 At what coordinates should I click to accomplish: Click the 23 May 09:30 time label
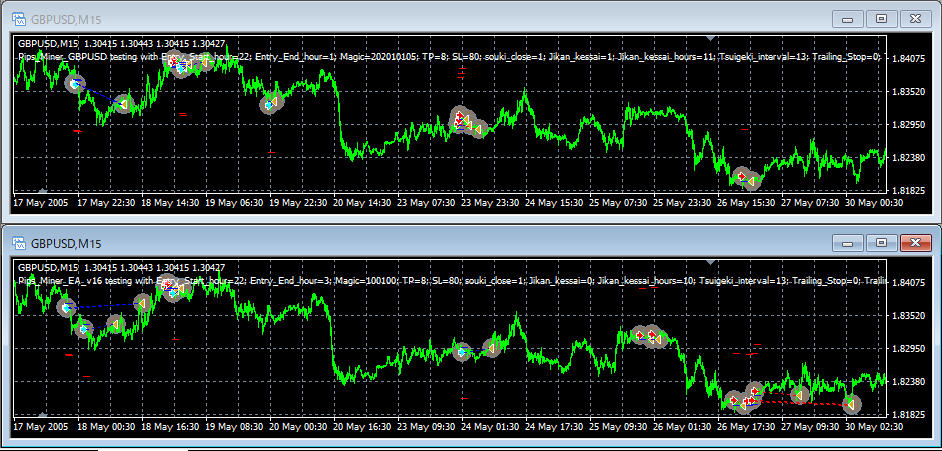click(x=427, y=427)
